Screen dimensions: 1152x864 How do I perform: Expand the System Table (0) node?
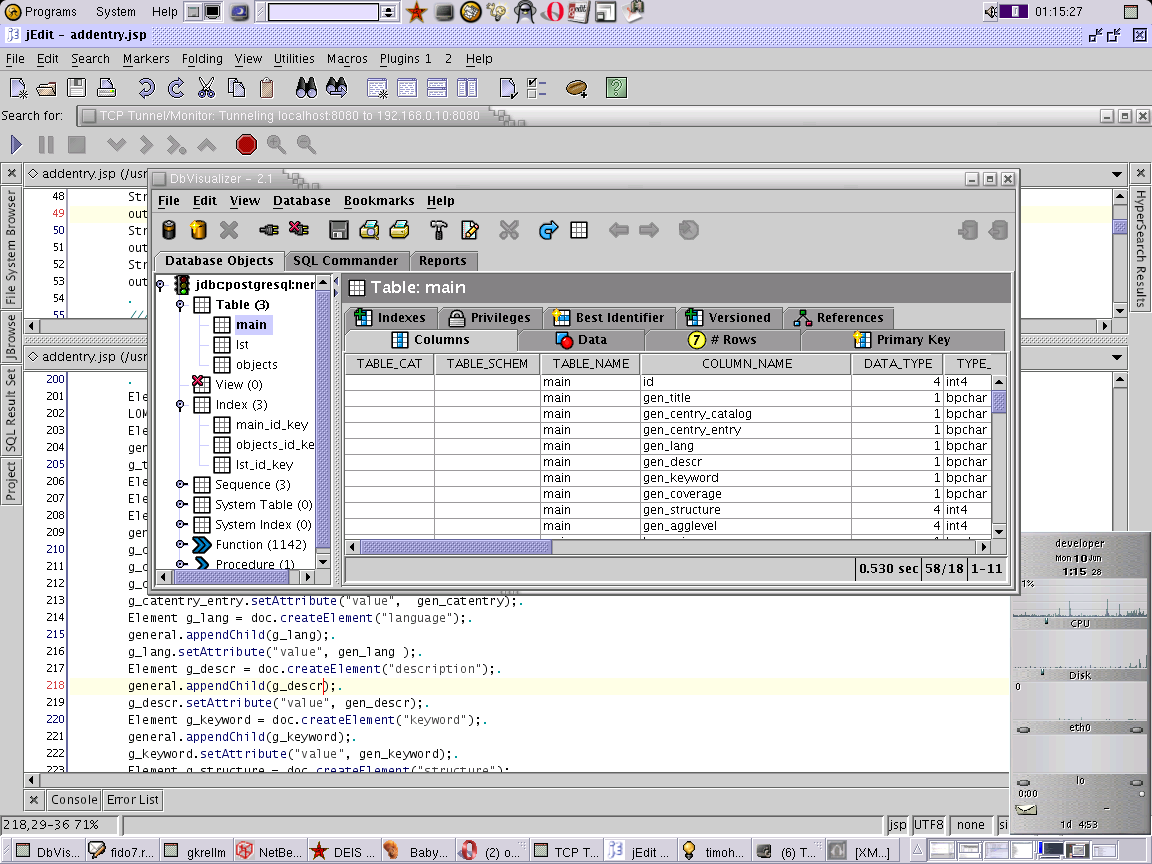click(181, 505)
